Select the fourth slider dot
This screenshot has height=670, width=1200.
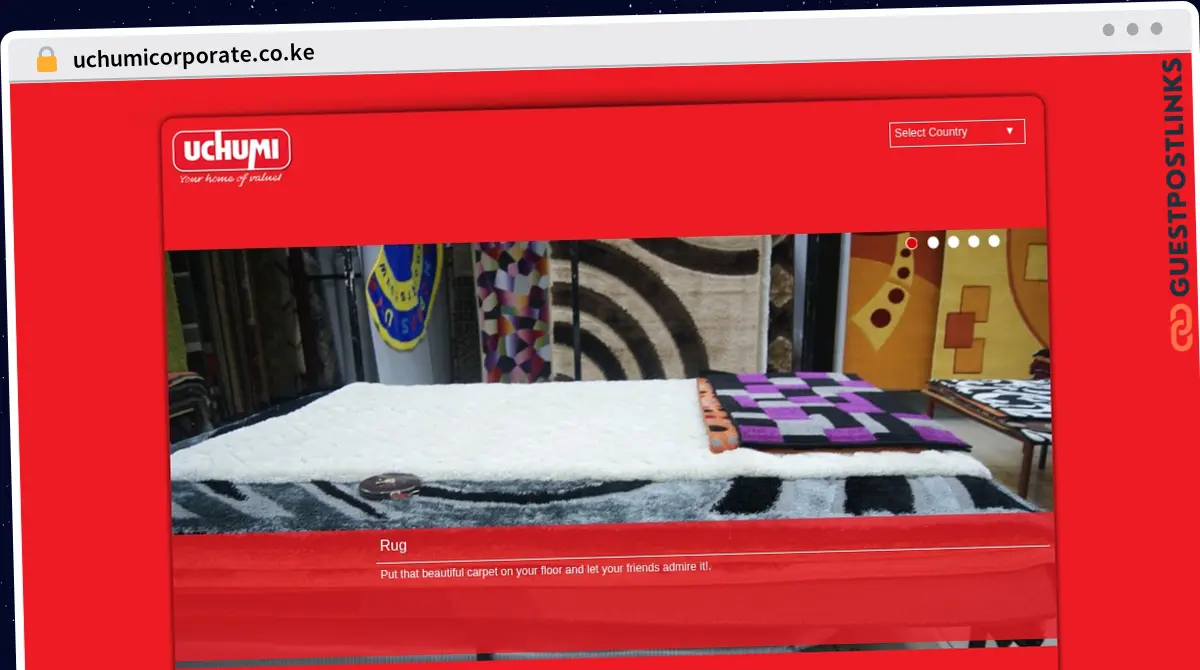click(x=974, y=241)
